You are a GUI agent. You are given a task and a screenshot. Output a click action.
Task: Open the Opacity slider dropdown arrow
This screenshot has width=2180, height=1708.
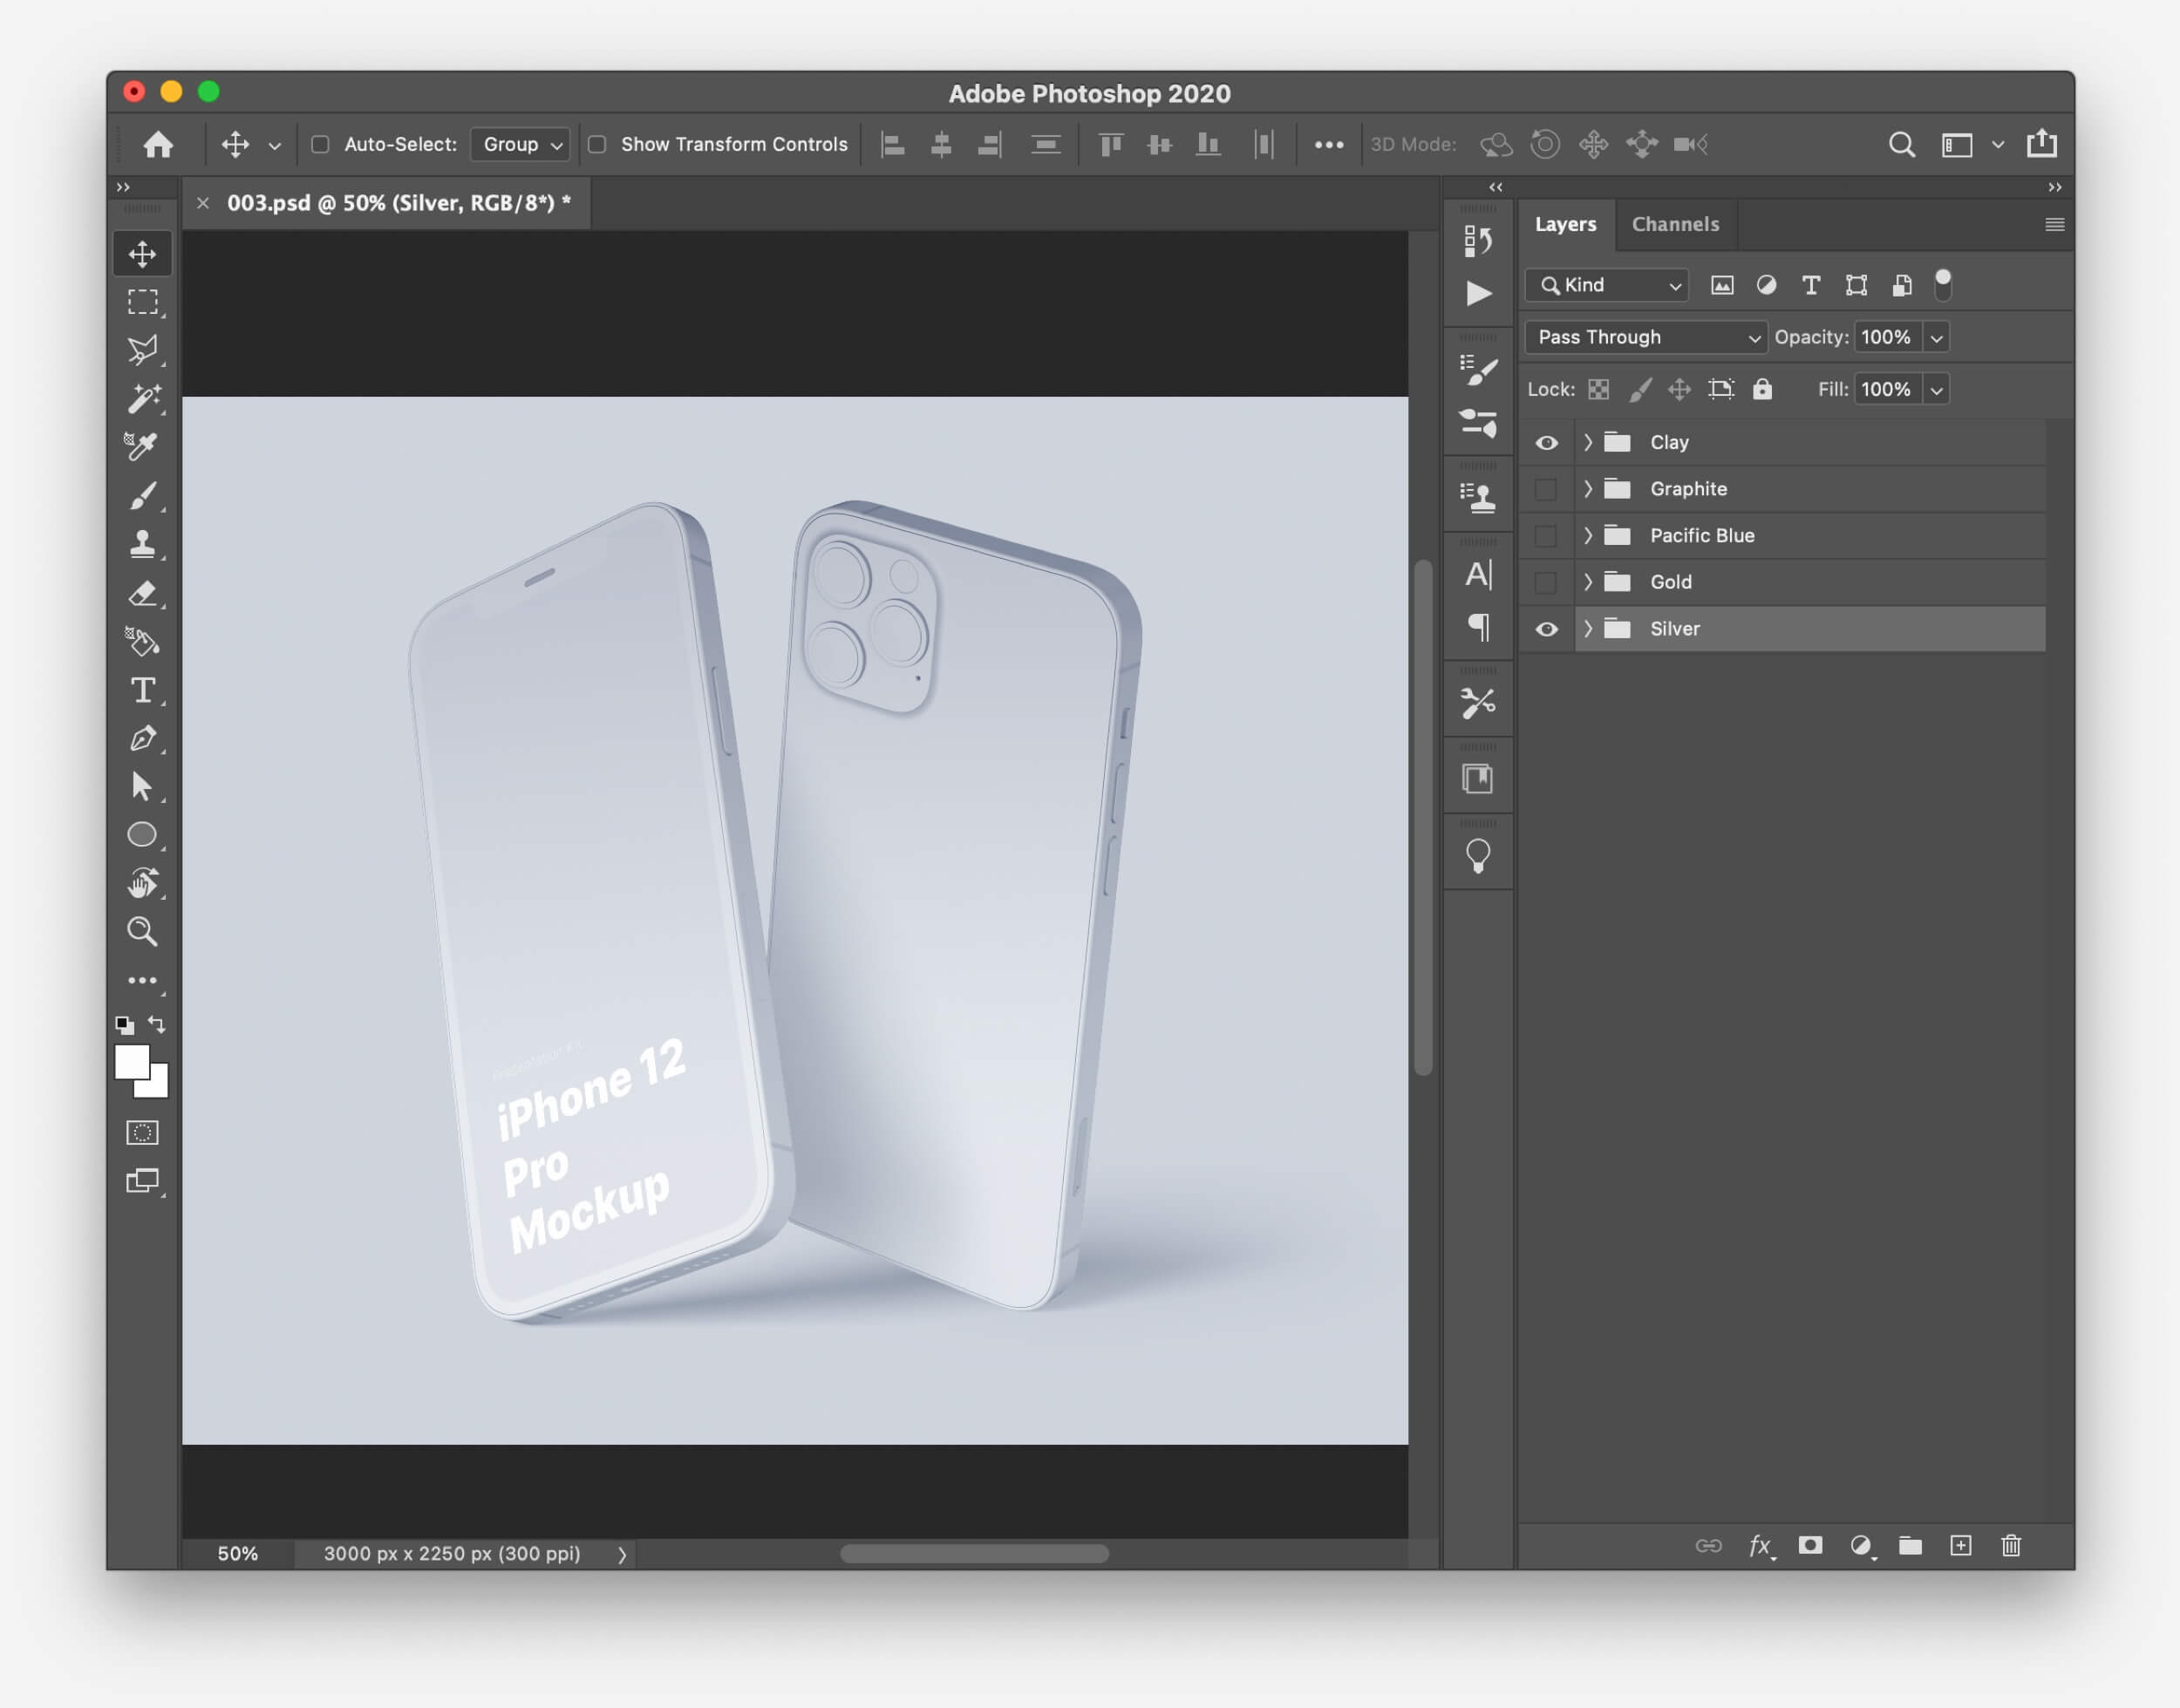tap(1937, 337)
